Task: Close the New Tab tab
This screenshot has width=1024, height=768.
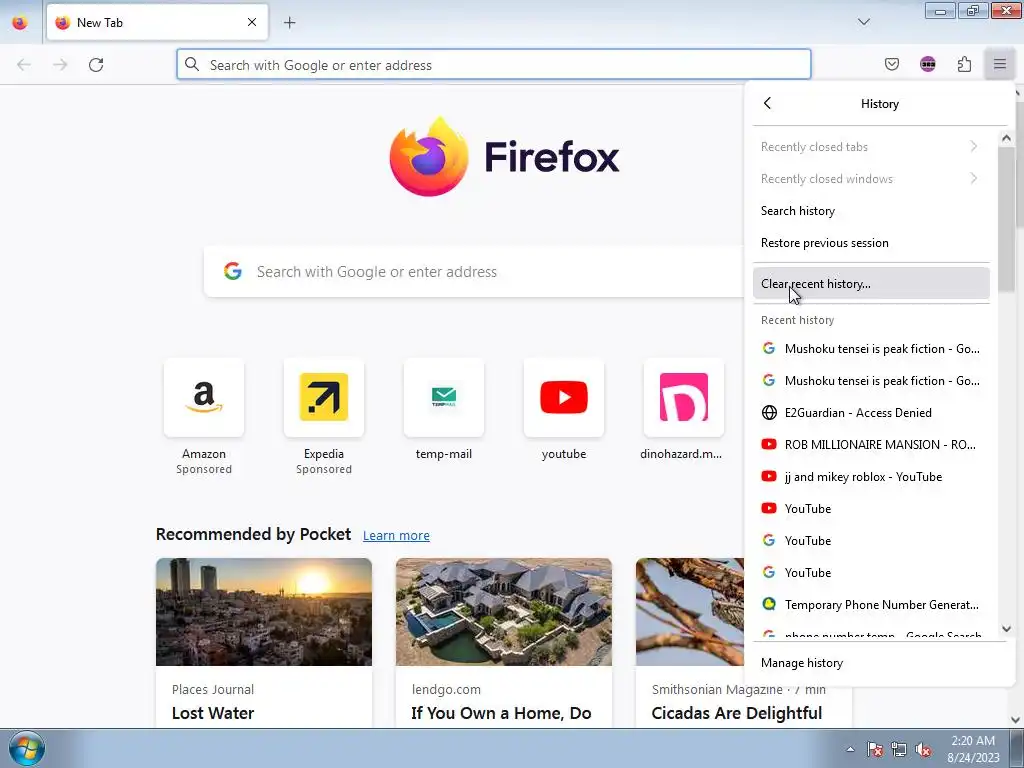Action: 251,22
